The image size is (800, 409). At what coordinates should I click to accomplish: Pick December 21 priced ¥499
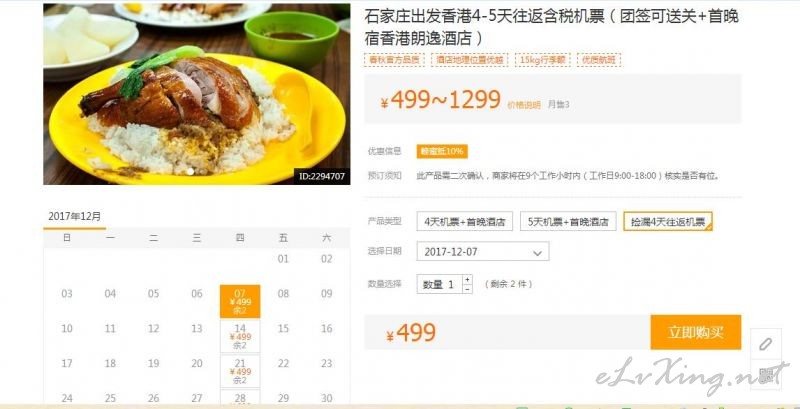pos(240,371)
